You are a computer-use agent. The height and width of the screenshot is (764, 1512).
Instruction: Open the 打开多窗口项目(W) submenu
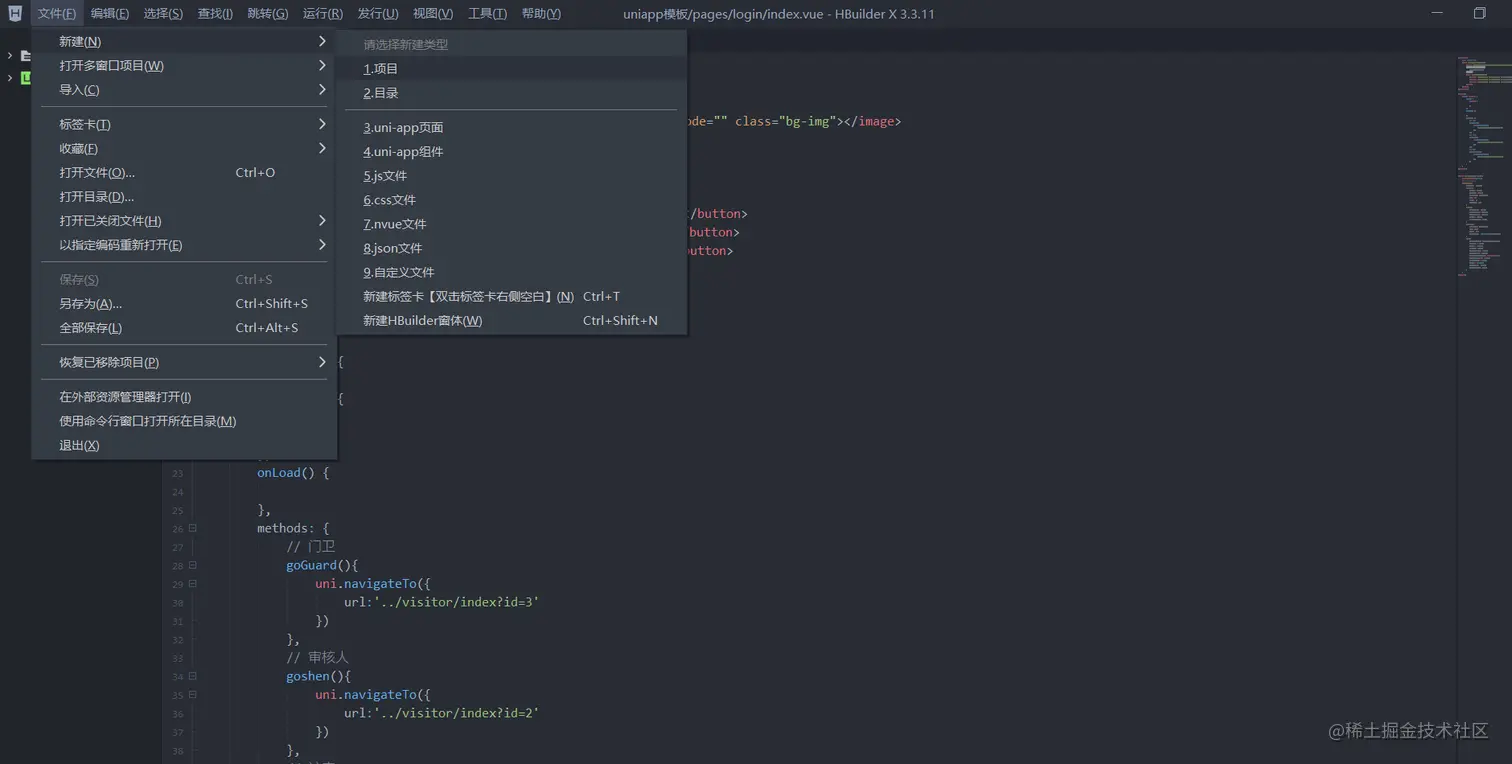[184, 65]
